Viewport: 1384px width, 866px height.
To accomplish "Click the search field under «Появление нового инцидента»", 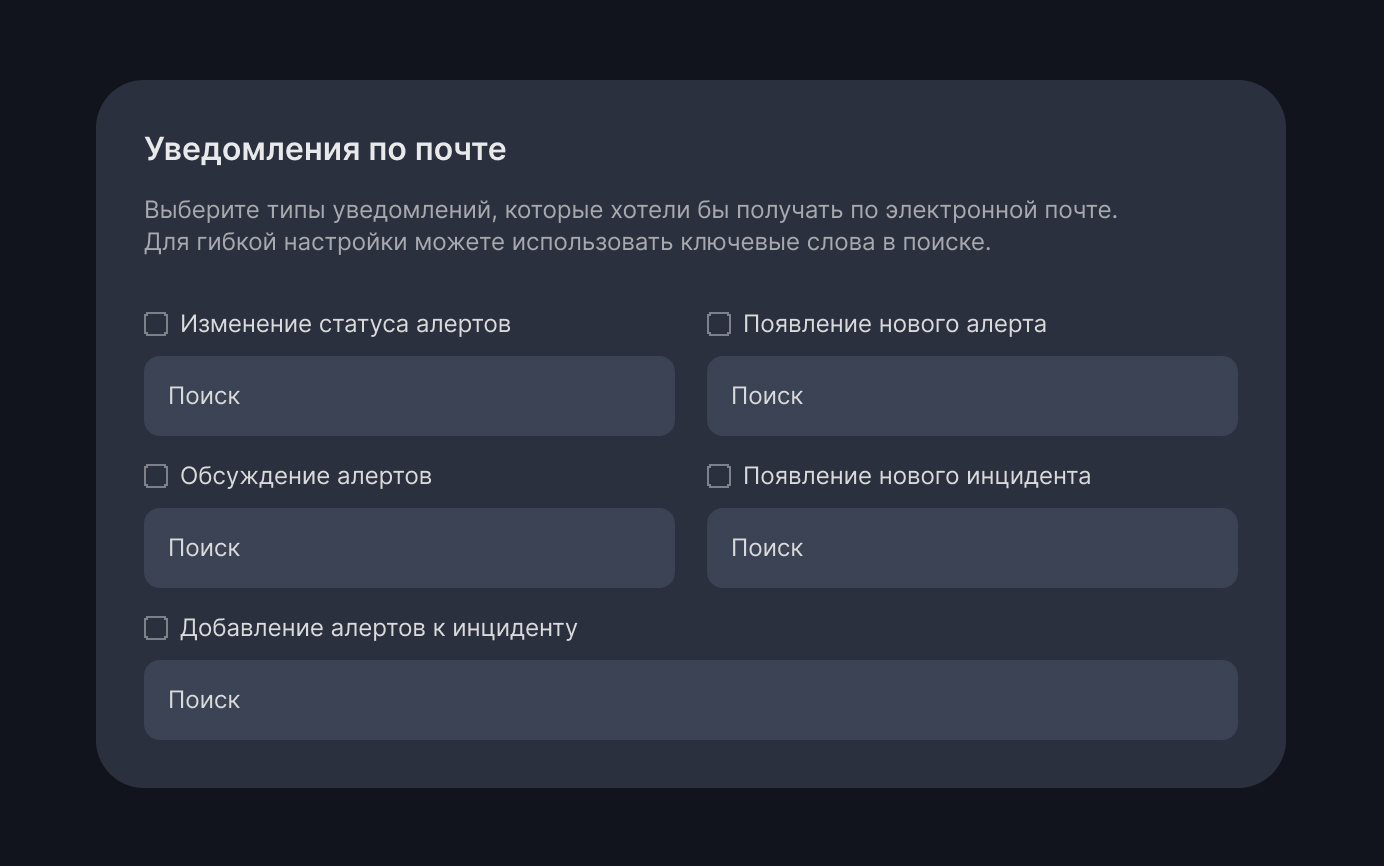I will point(972,548).
